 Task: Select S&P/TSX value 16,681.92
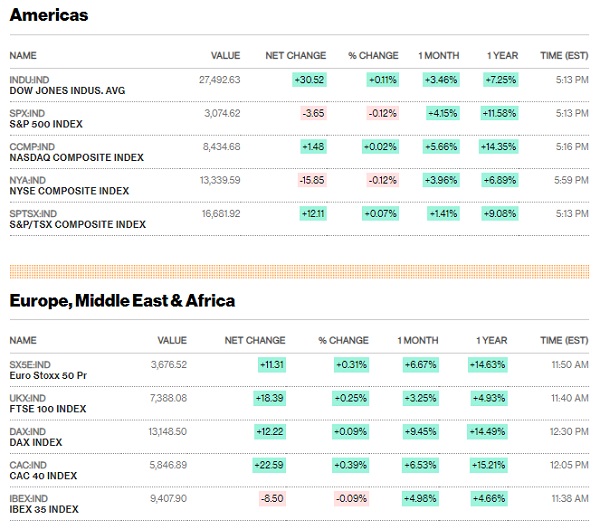point(221,214)
